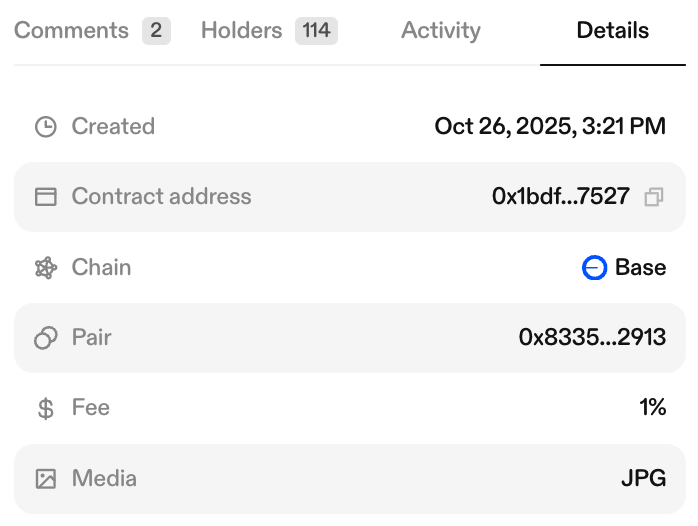Click the JPG media type value
The width and height of the screenshot is (698, 526).
(x=643, y=478)
